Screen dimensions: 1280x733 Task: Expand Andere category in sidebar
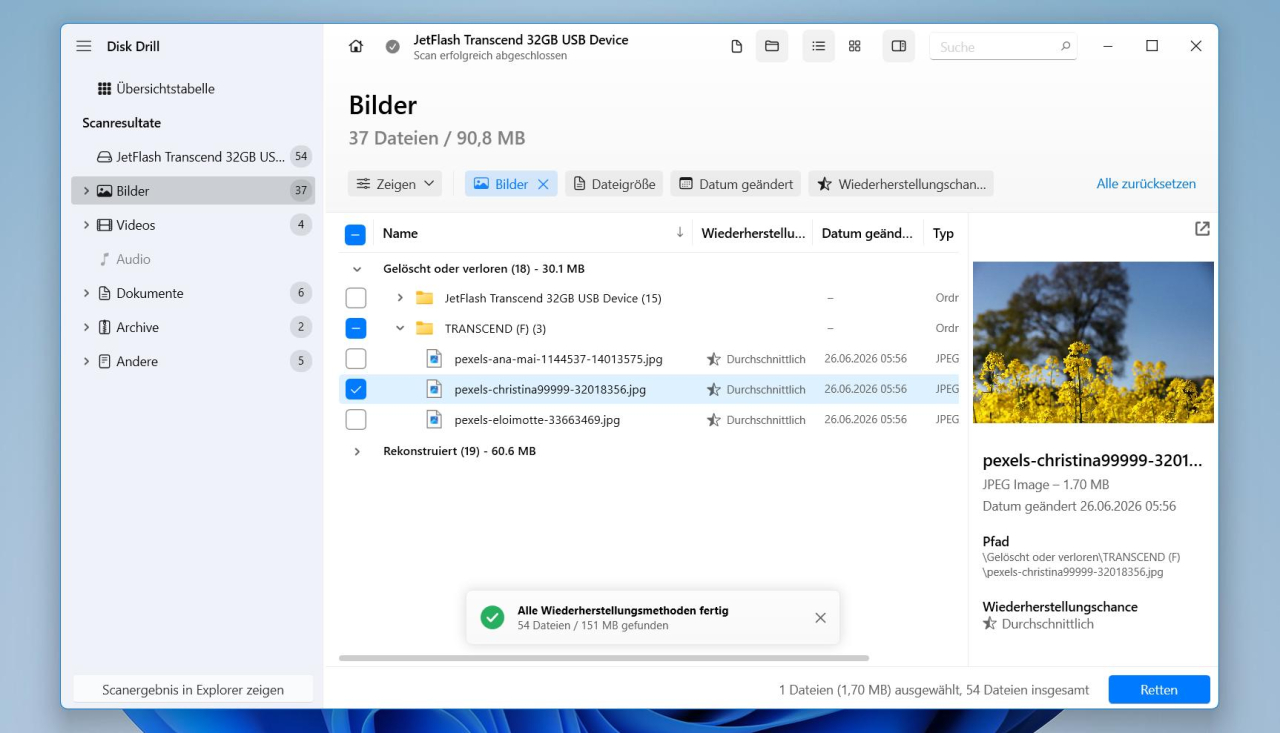(x=86, y=361)
